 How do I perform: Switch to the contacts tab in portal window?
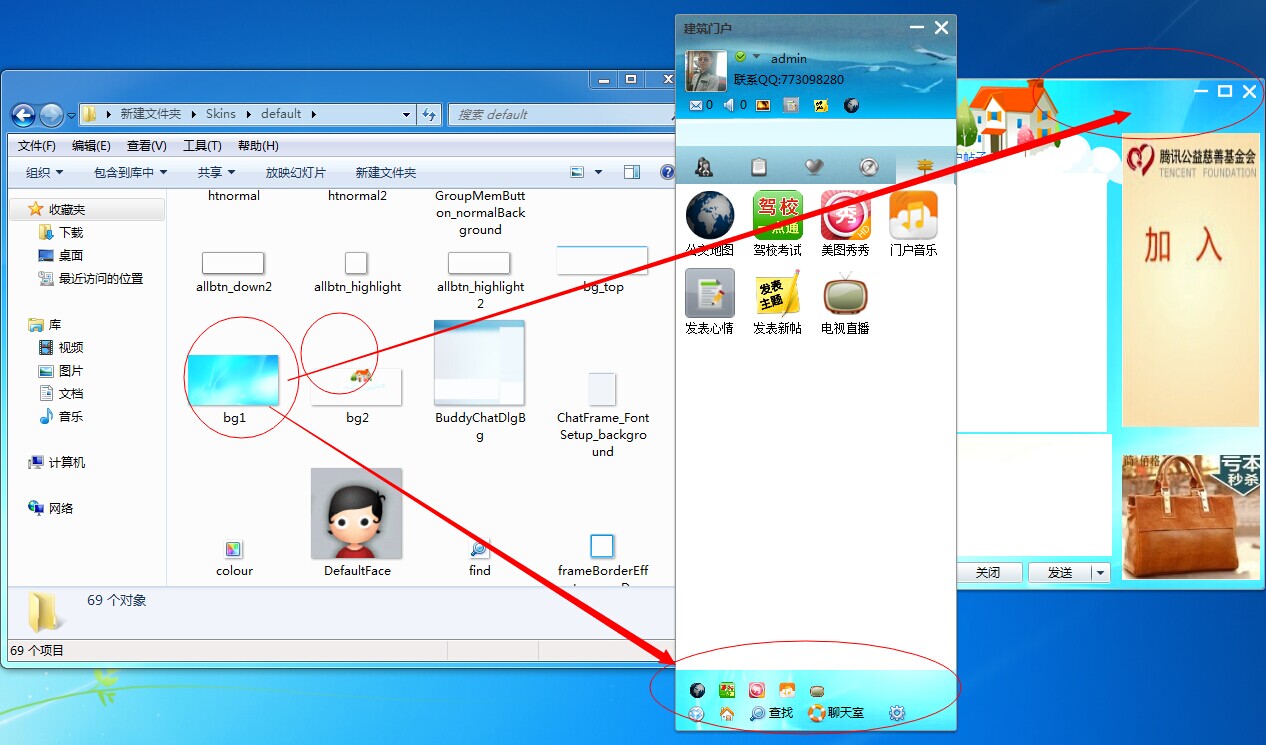(x=704, y=167)
